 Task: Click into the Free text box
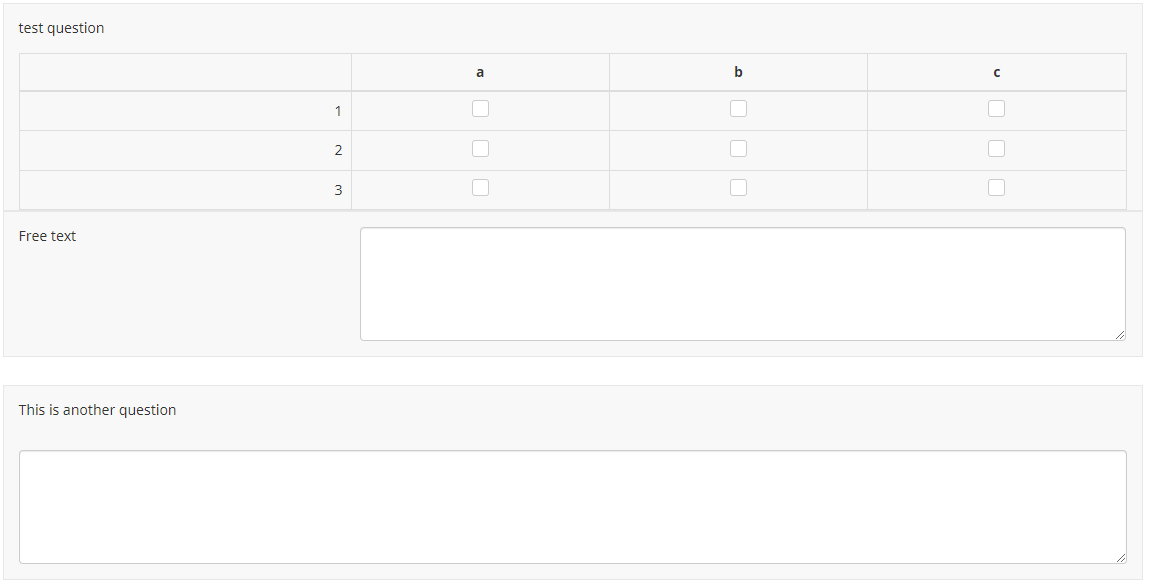click(x=742, y=284)
